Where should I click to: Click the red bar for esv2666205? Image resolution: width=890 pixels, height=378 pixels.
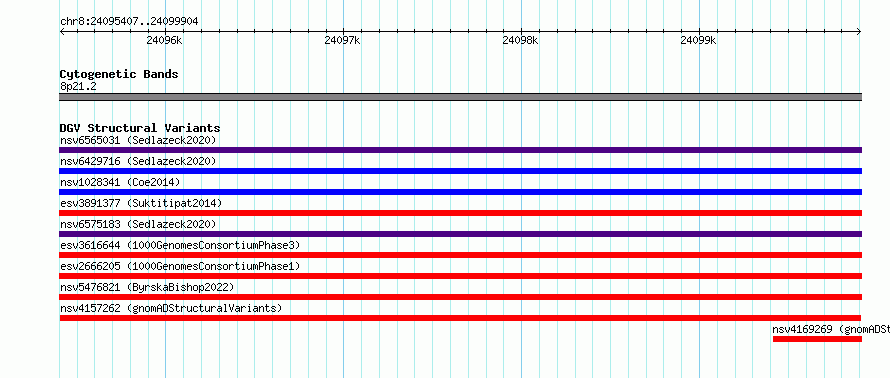pos(460,276)
